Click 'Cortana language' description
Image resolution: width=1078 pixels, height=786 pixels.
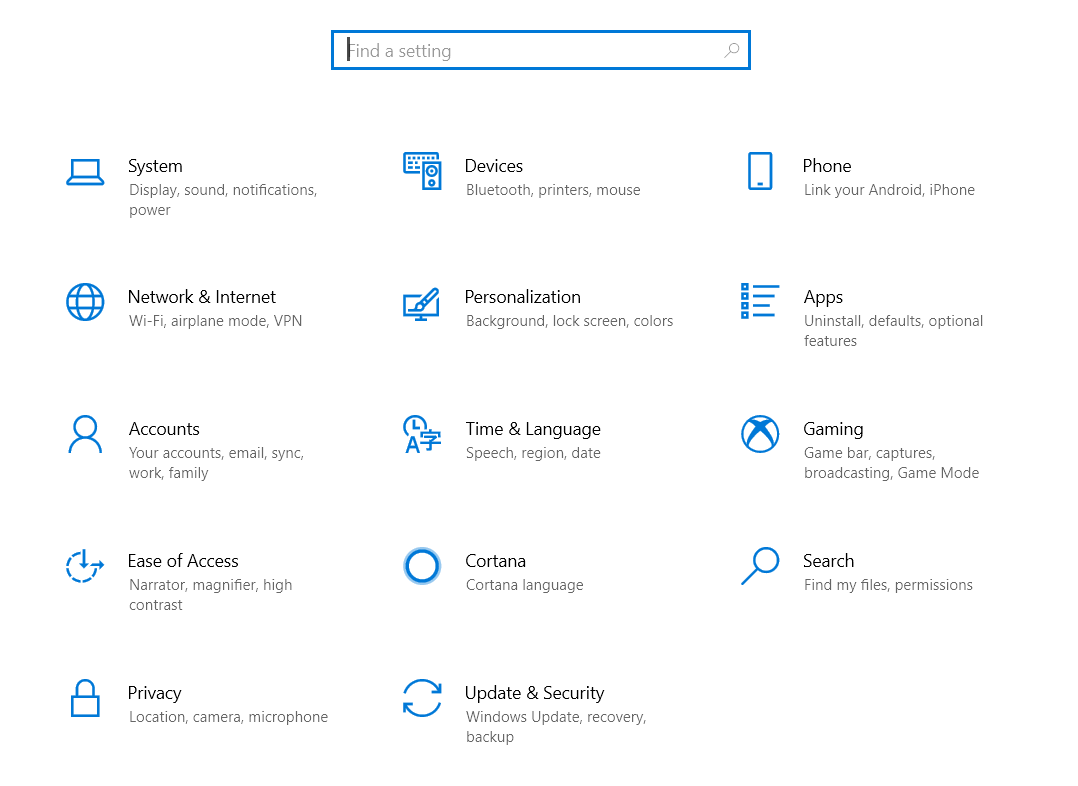tap(525, 585)
